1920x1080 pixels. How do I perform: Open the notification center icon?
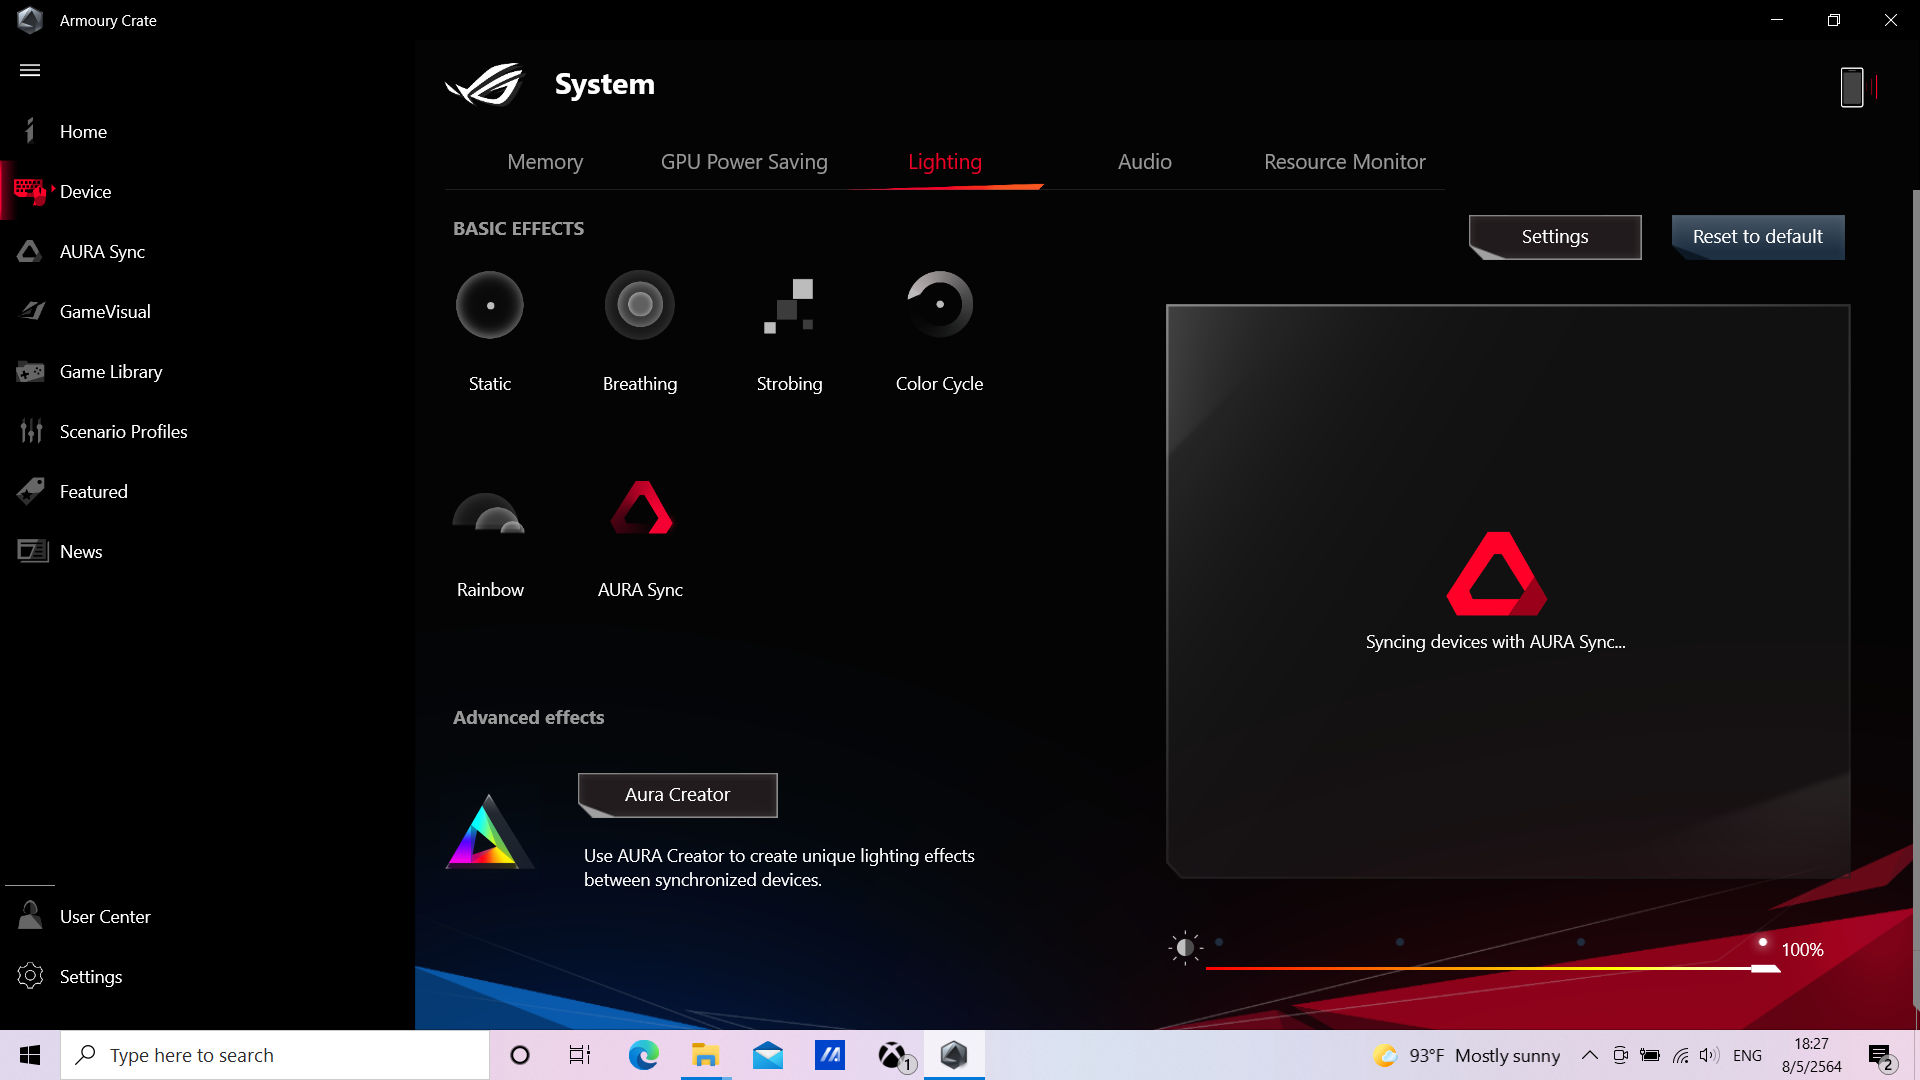click(1881, 1056)
